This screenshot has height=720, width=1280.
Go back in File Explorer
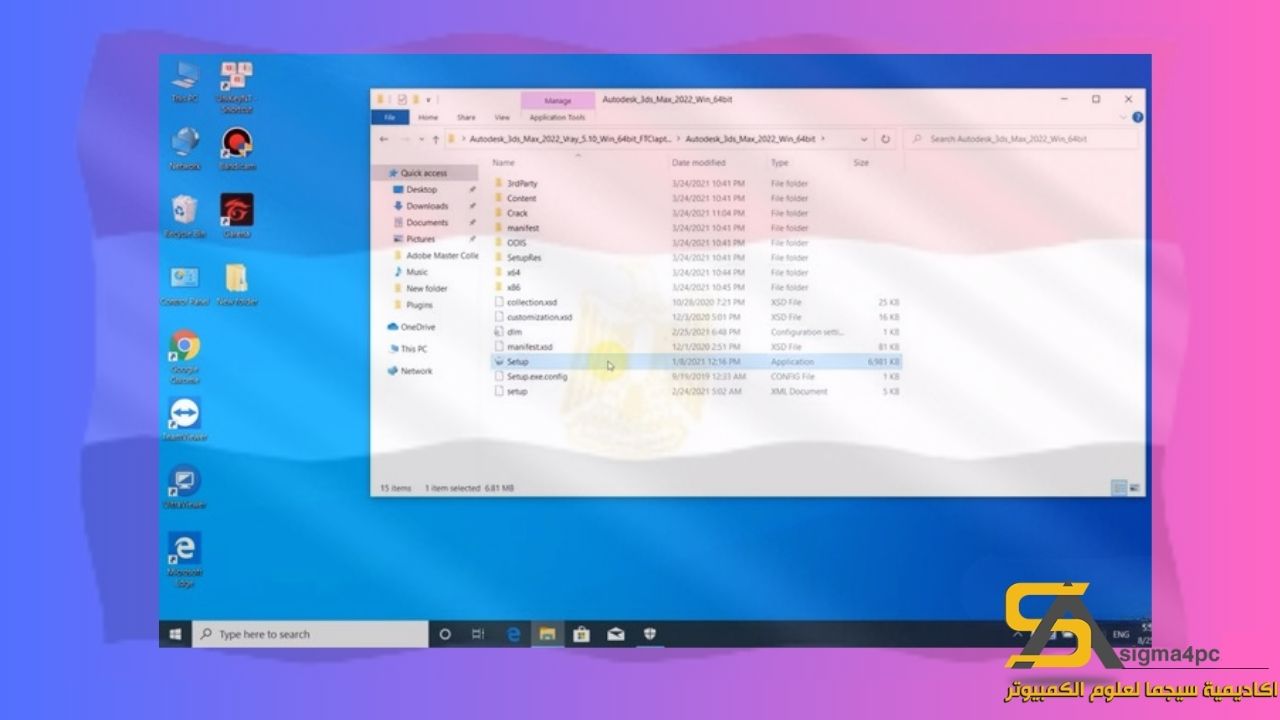pos(386,139)
